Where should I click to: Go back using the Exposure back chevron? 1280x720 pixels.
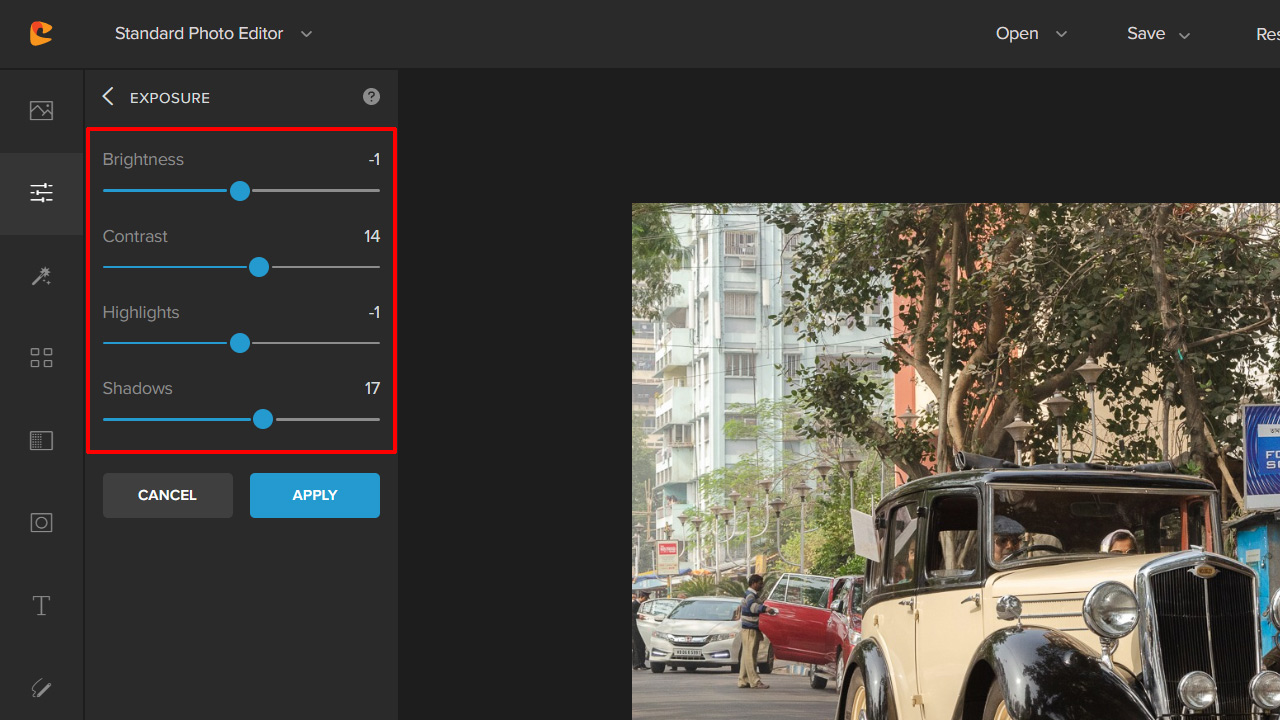pyautogui.click(x=108, y=97)
